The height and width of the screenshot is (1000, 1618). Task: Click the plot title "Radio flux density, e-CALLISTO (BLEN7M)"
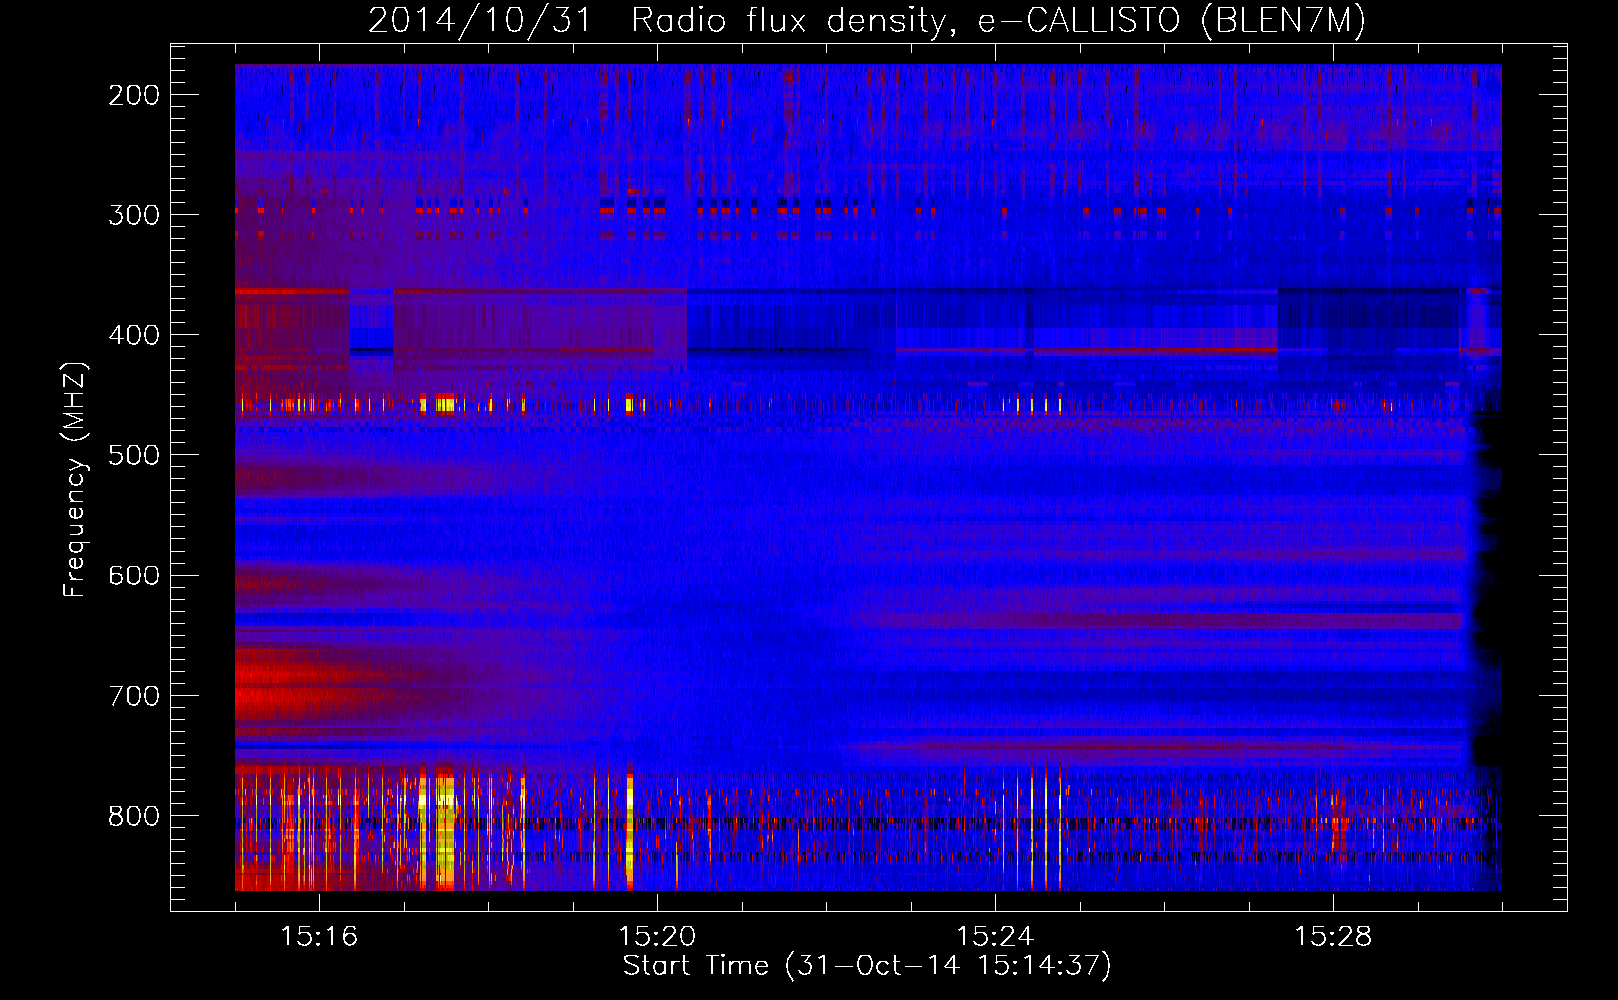998,21
